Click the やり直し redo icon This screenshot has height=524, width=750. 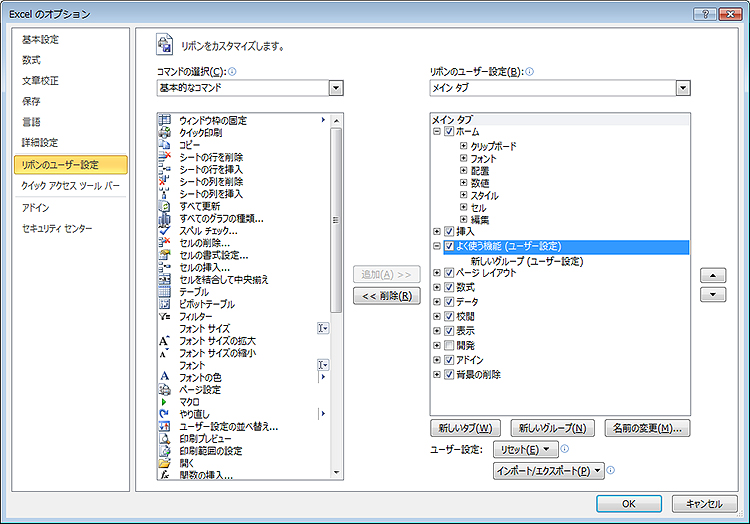[x=165, y=414]
